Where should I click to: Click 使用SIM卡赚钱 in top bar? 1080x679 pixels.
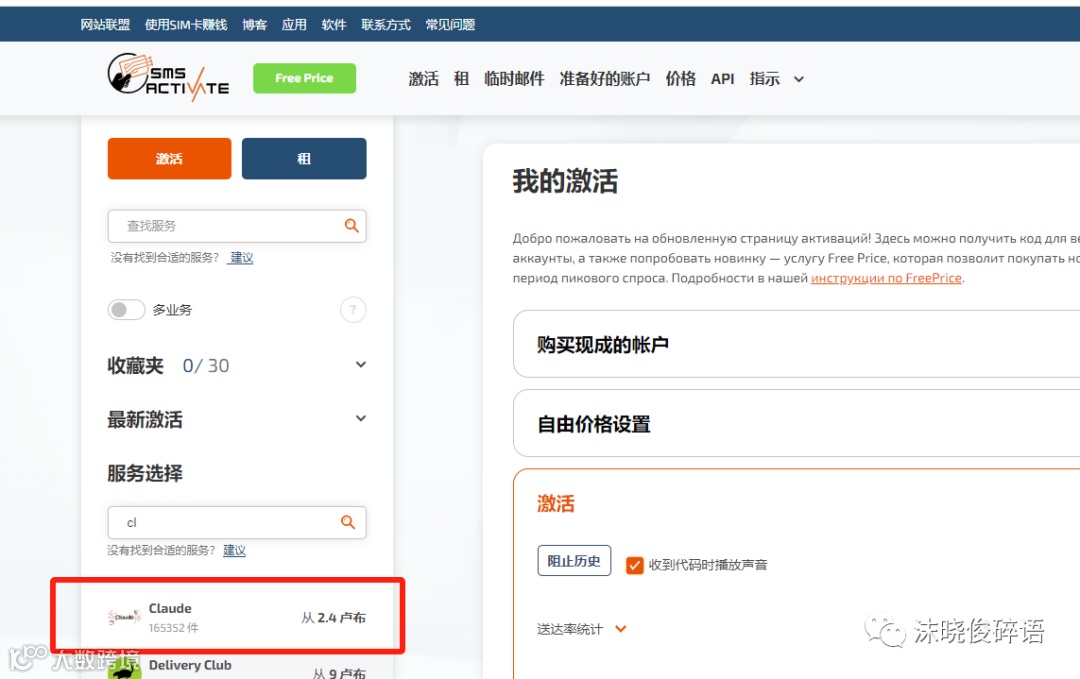186,25
